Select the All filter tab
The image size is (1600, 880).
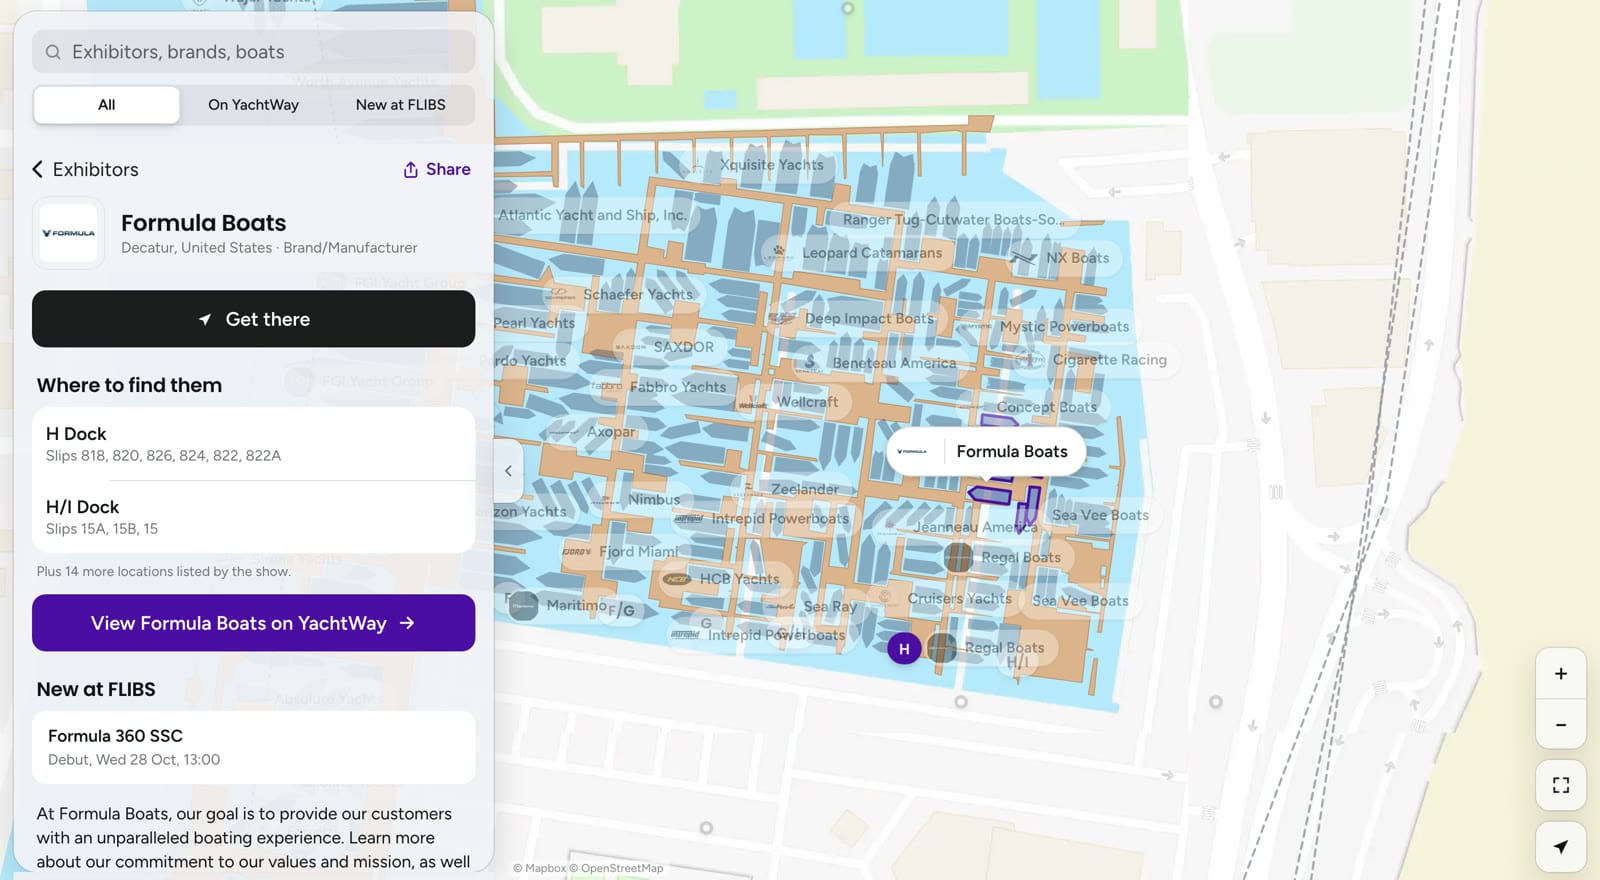pos(107,105)
